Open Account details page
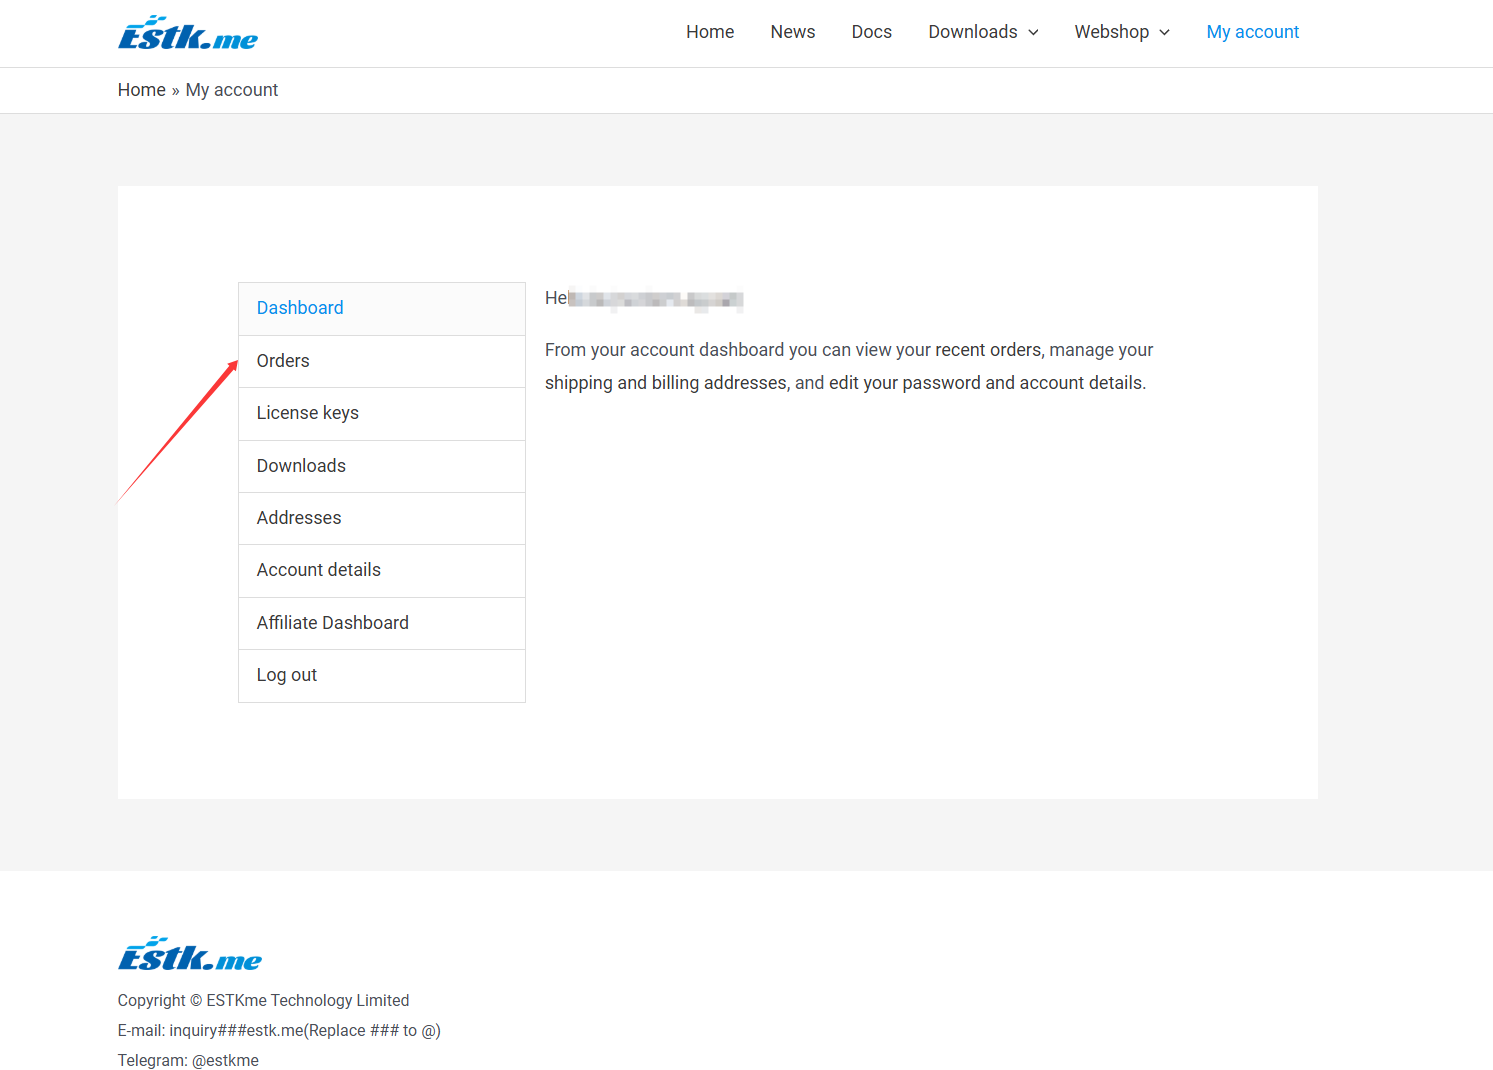 pos(318,570)
